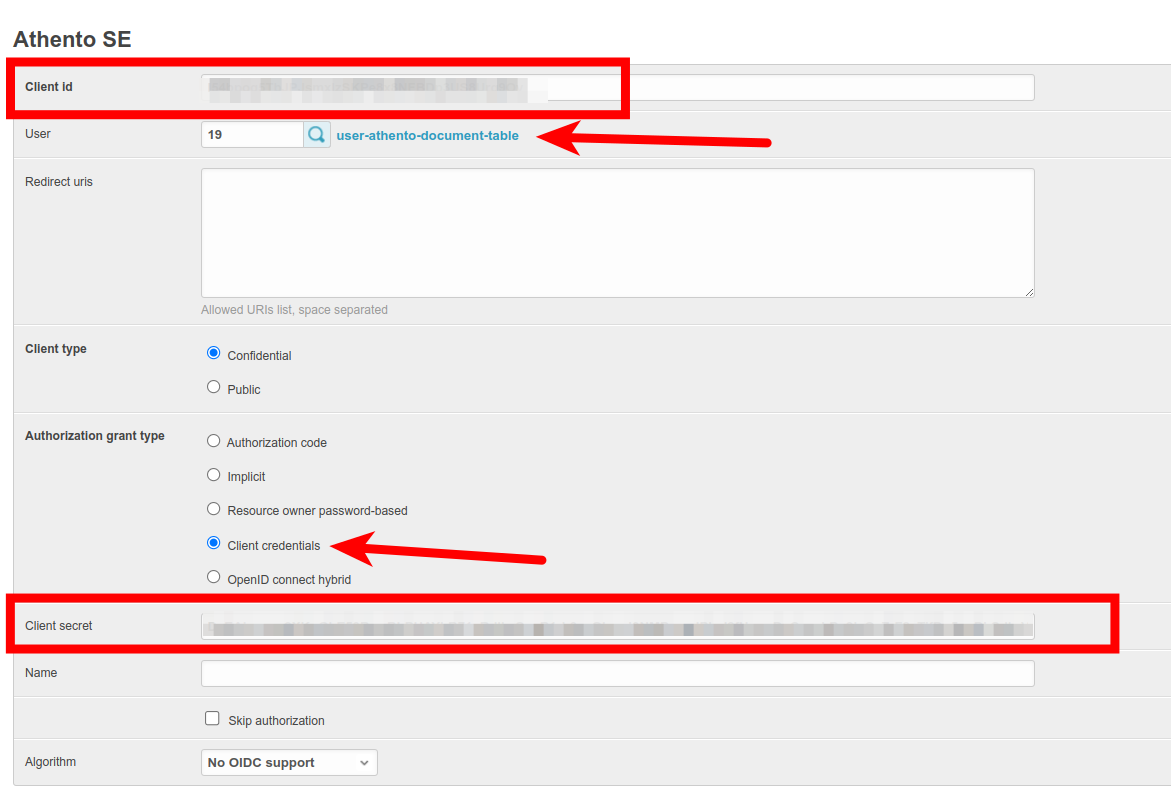Open the user-athento-document-table link
1171x808 pixels.
[427, 136]
